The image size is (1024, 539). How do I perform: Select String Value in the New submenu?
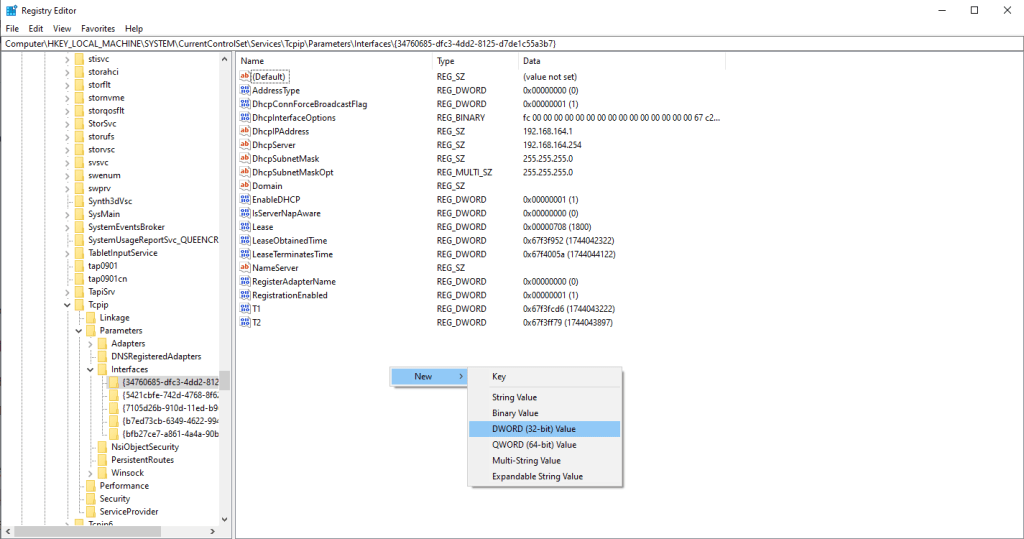(515, 397)
